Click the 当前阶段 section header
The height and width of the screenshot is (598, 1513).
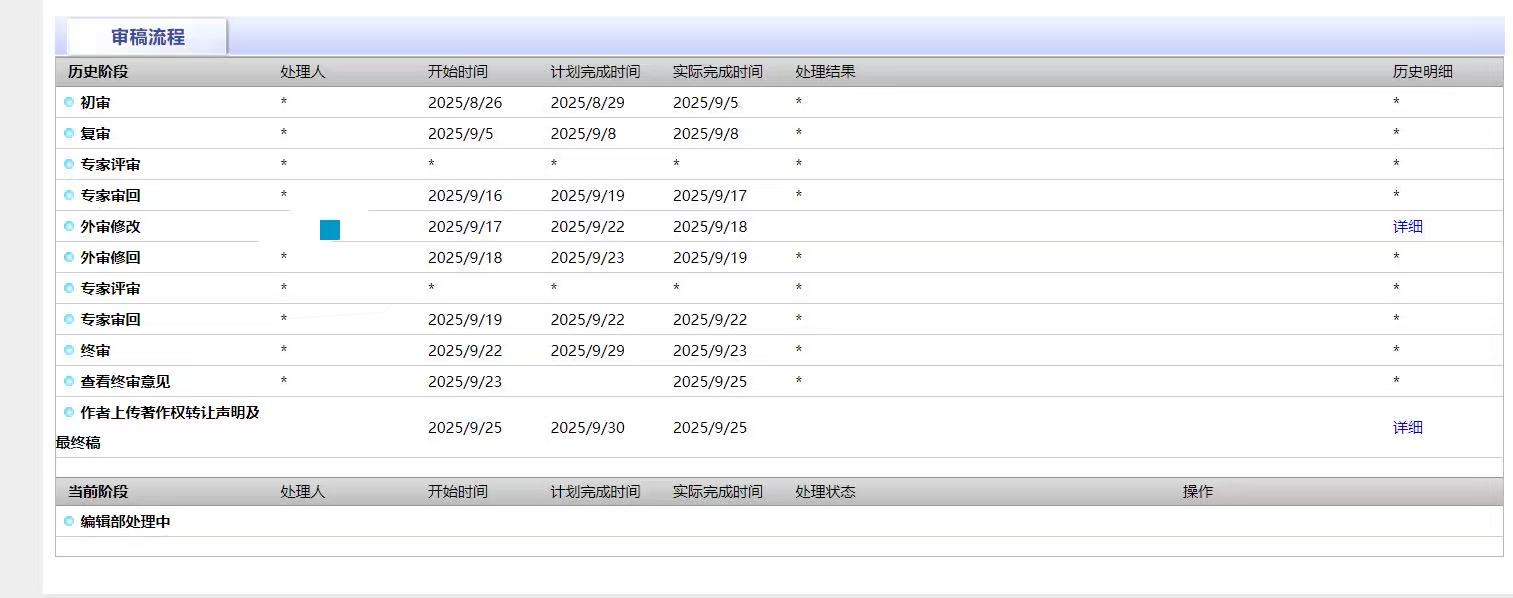[98, 492]
